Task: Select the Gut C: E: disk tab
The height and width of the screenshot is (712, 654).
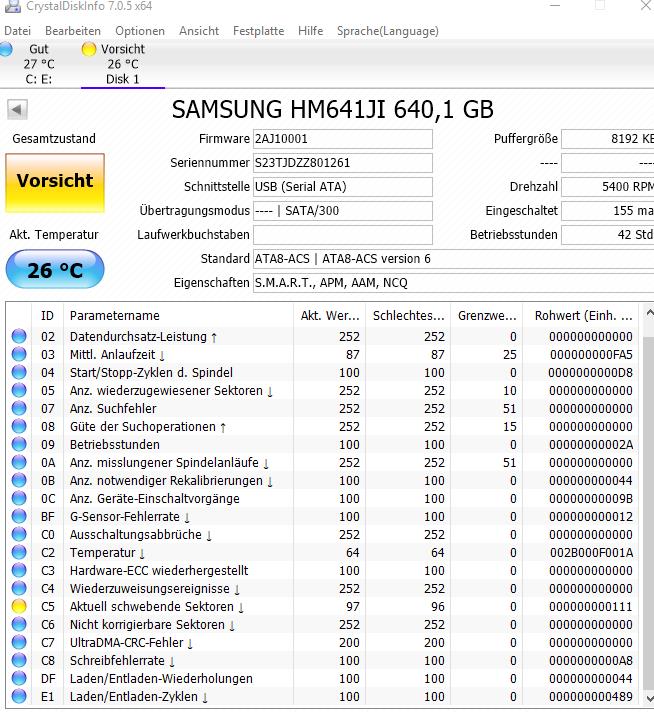Action: point(32,64)
